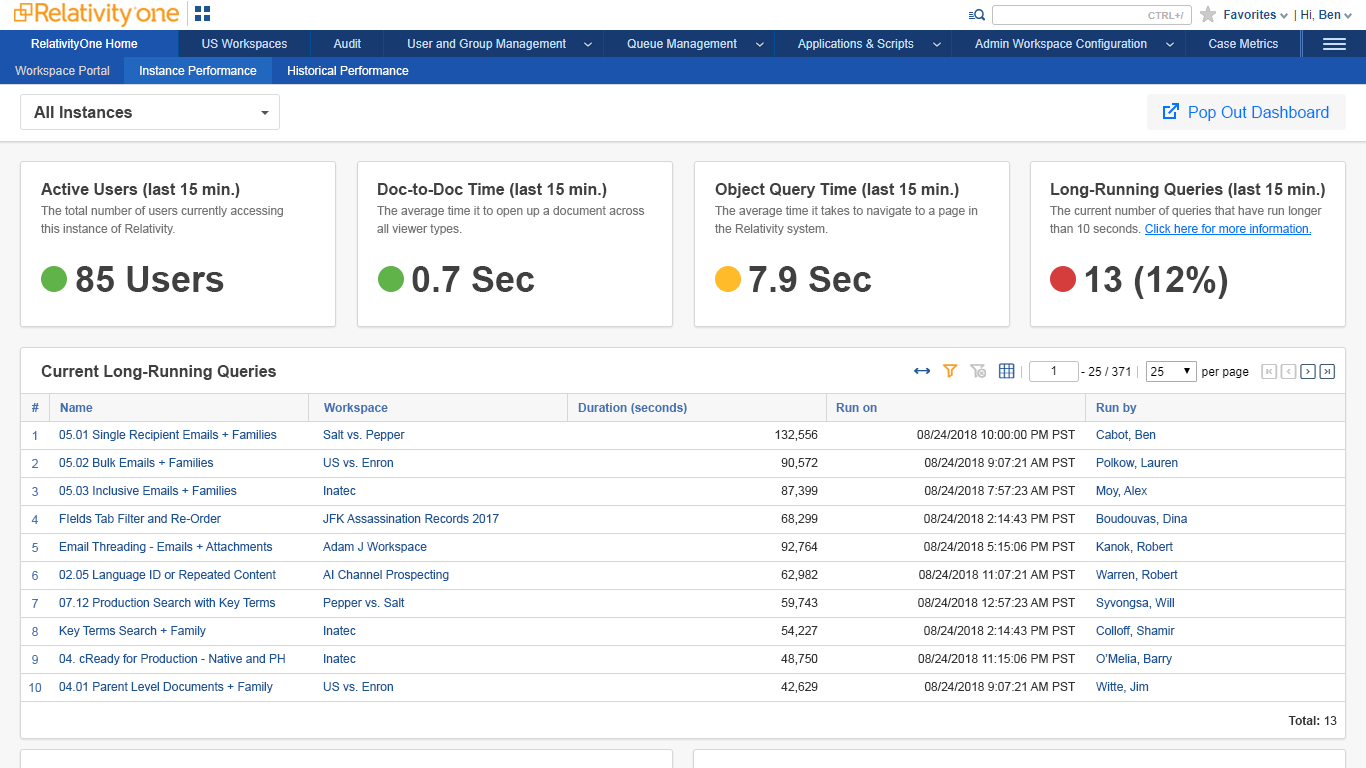Click the Favorites star icon
Screen dimensions: 1366x768
click(1208, 15)
